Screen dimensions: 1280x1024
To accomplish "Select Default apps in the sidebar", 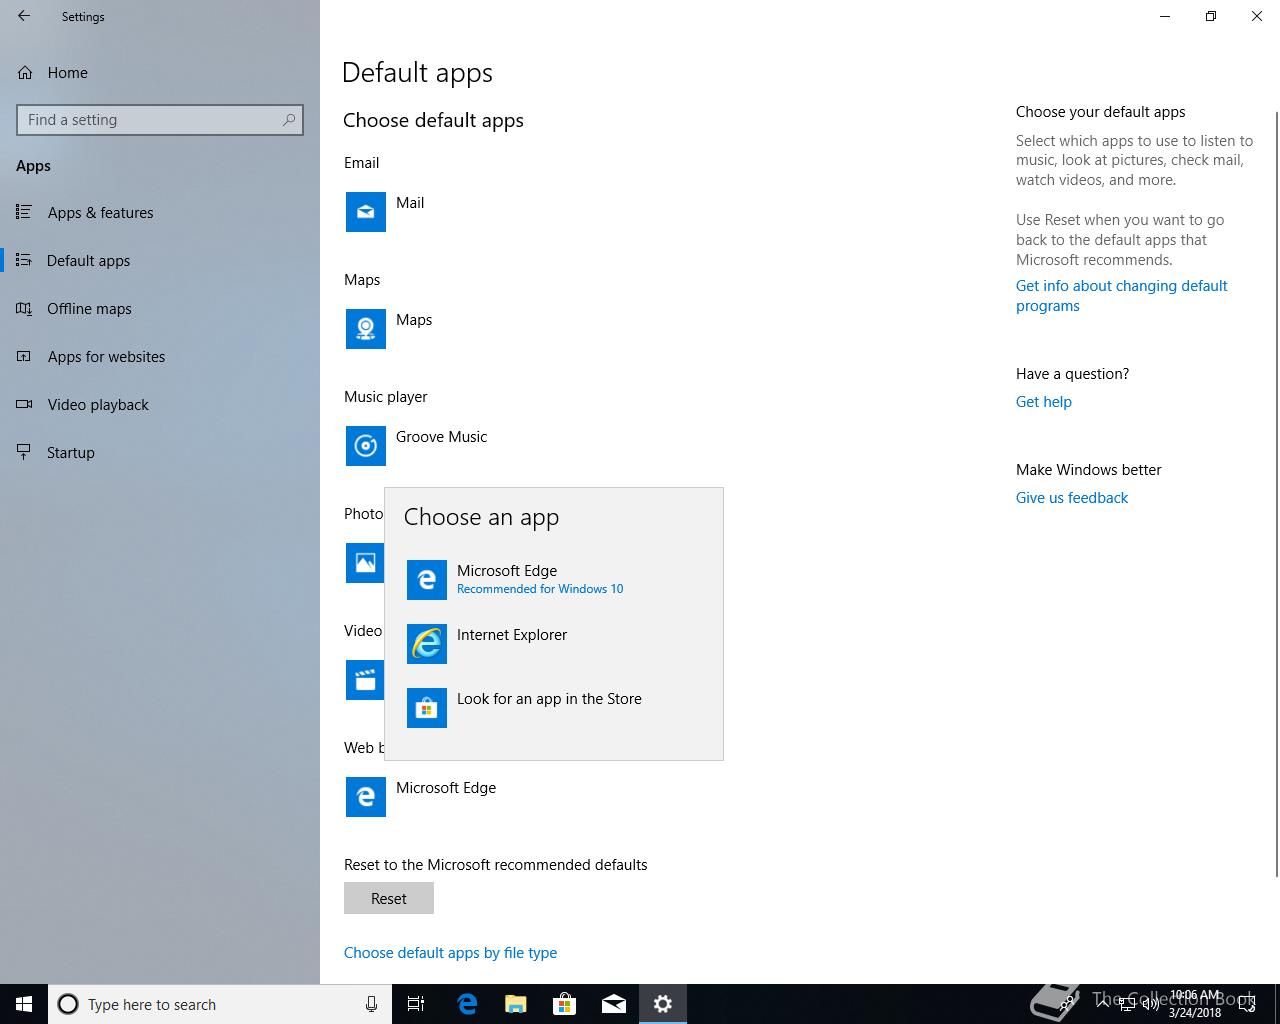I will 160,261.
